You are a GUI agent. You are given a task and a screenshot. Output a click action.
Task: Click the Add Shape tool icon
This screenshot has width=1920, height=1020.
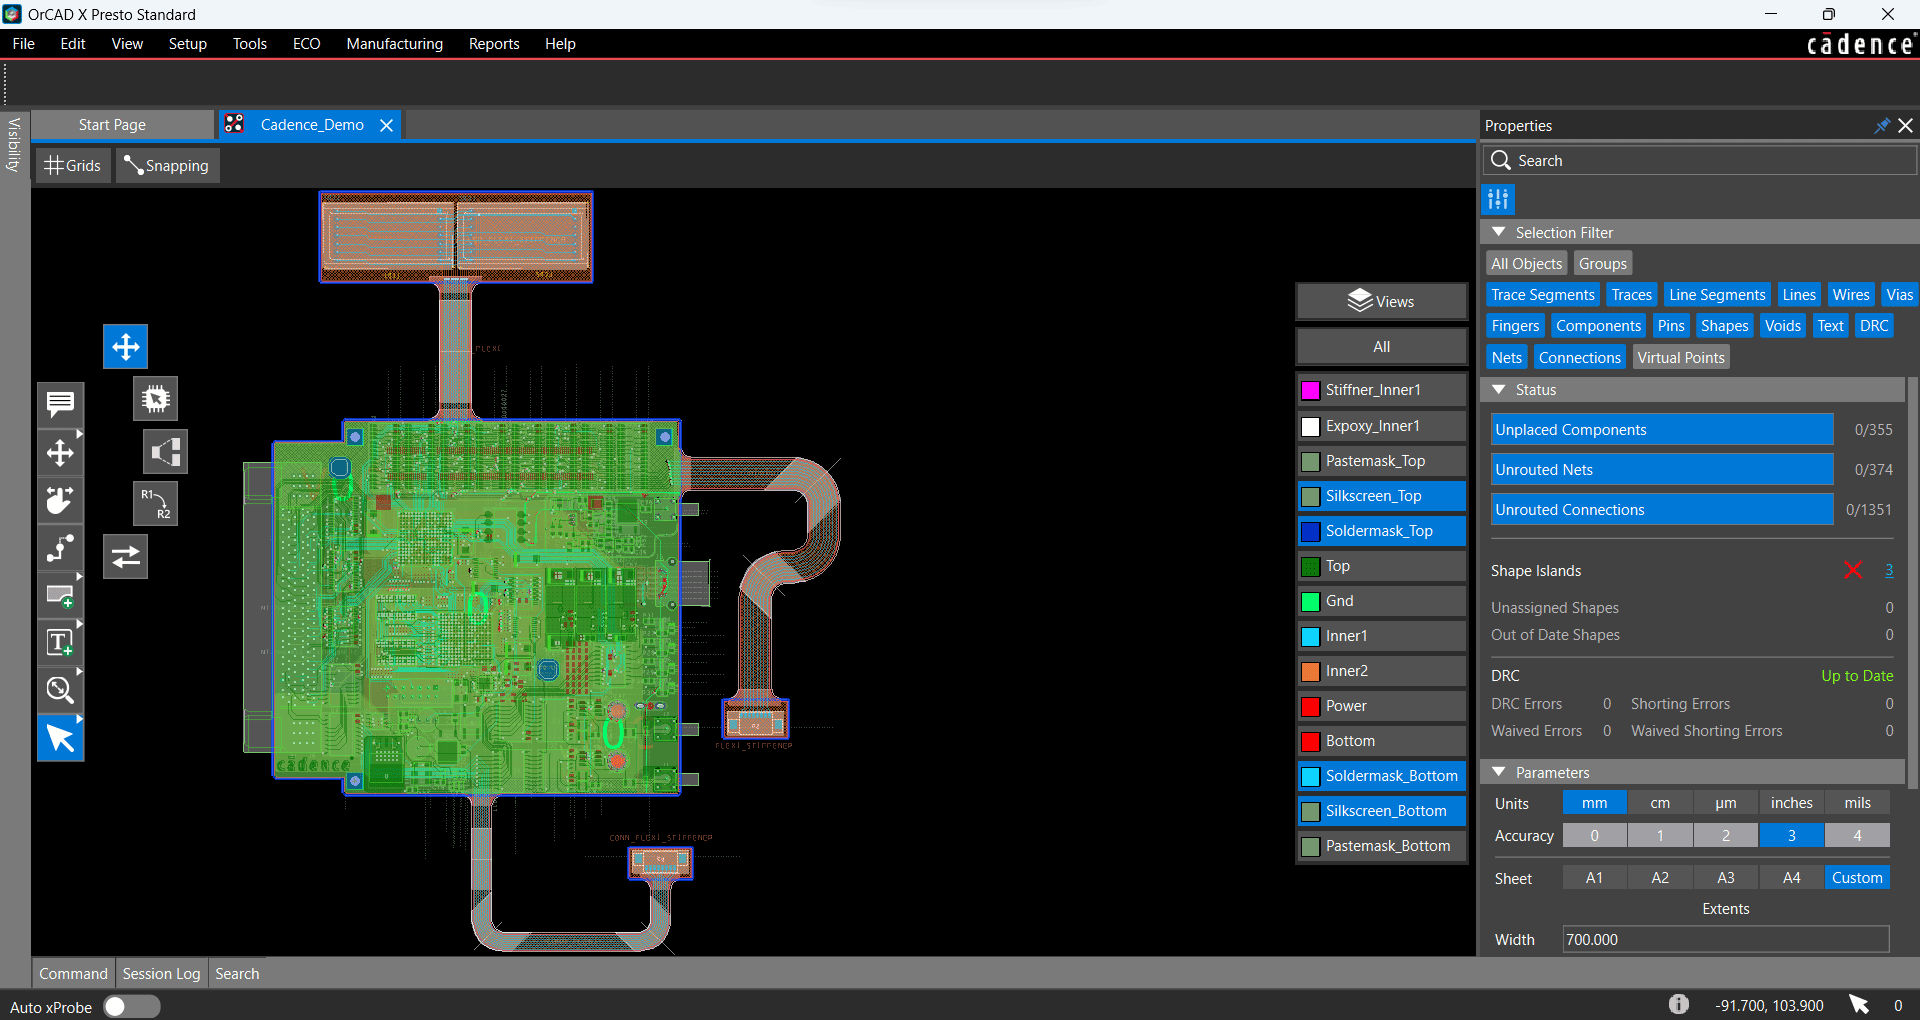(x=60, y=596)
